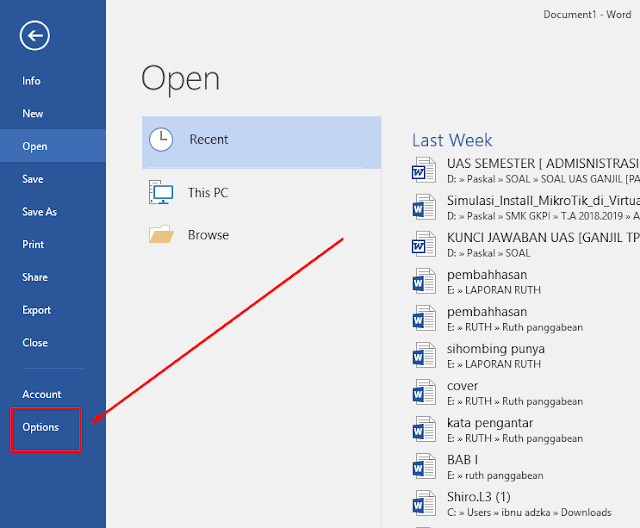
Task: Open the Shiro.L3 (1) document
Action: 479,497
